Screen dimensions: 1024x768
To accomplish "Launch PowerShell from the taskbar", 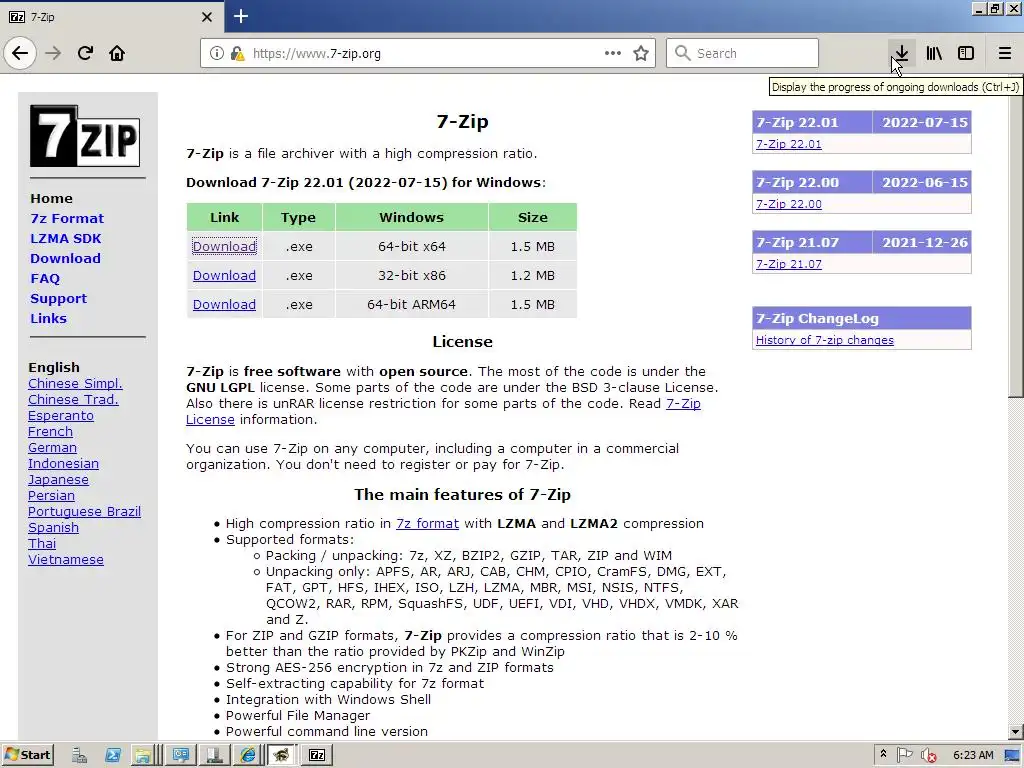I will pyautogui.click(x=113, y=755).
